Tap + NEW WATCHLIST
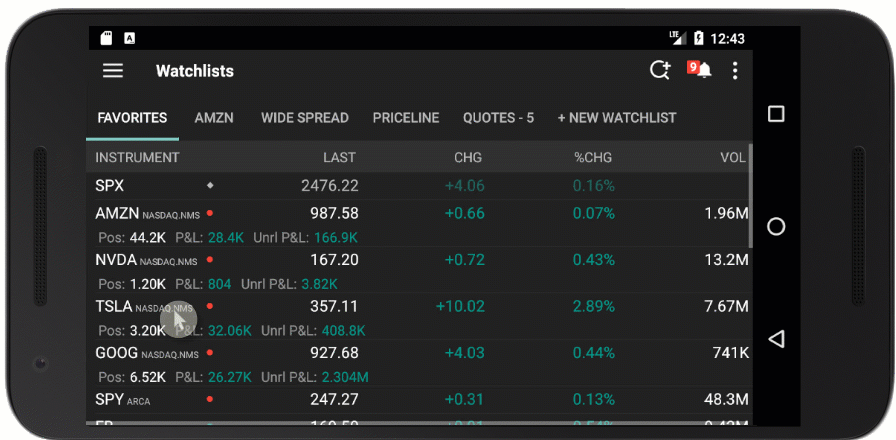Screen dimensions: 896x440 [x=617, y=118]
